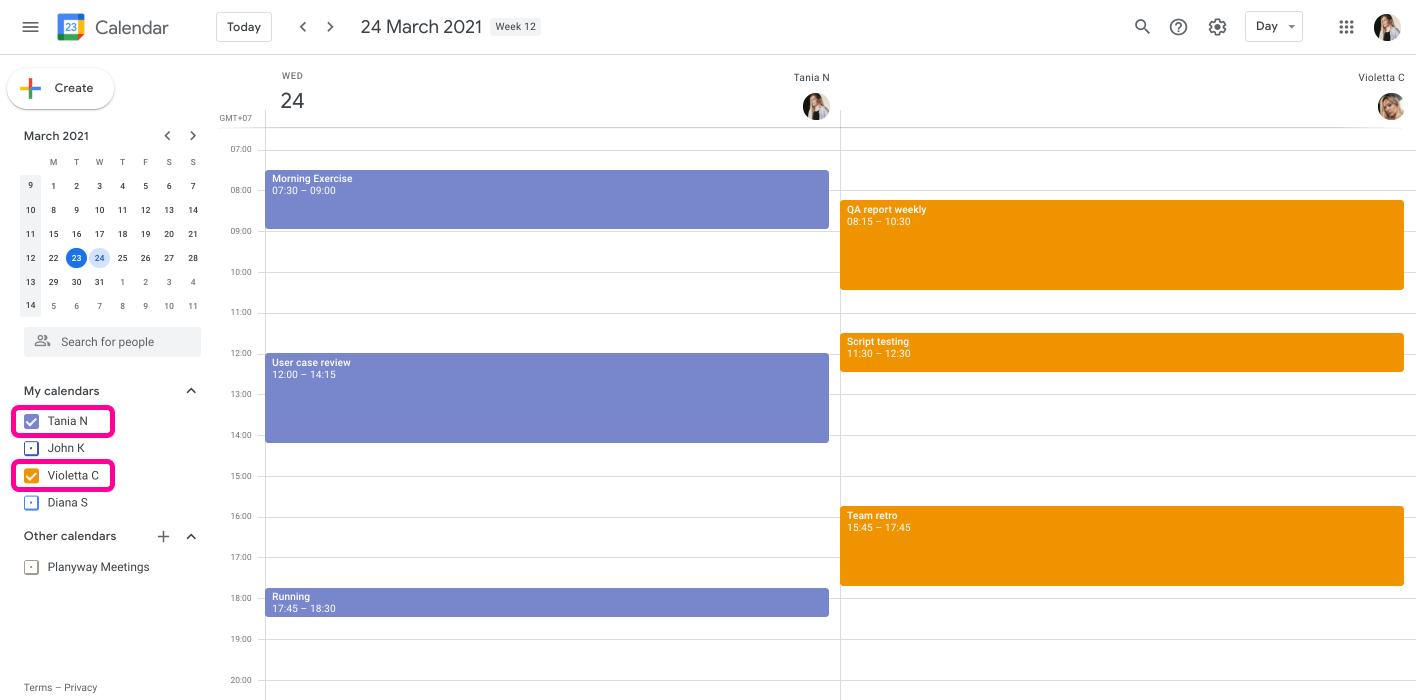The width and height of the screenshot is (1416, 700).
Task: Open the Support help icon
Action: [x=1178, y=27]
